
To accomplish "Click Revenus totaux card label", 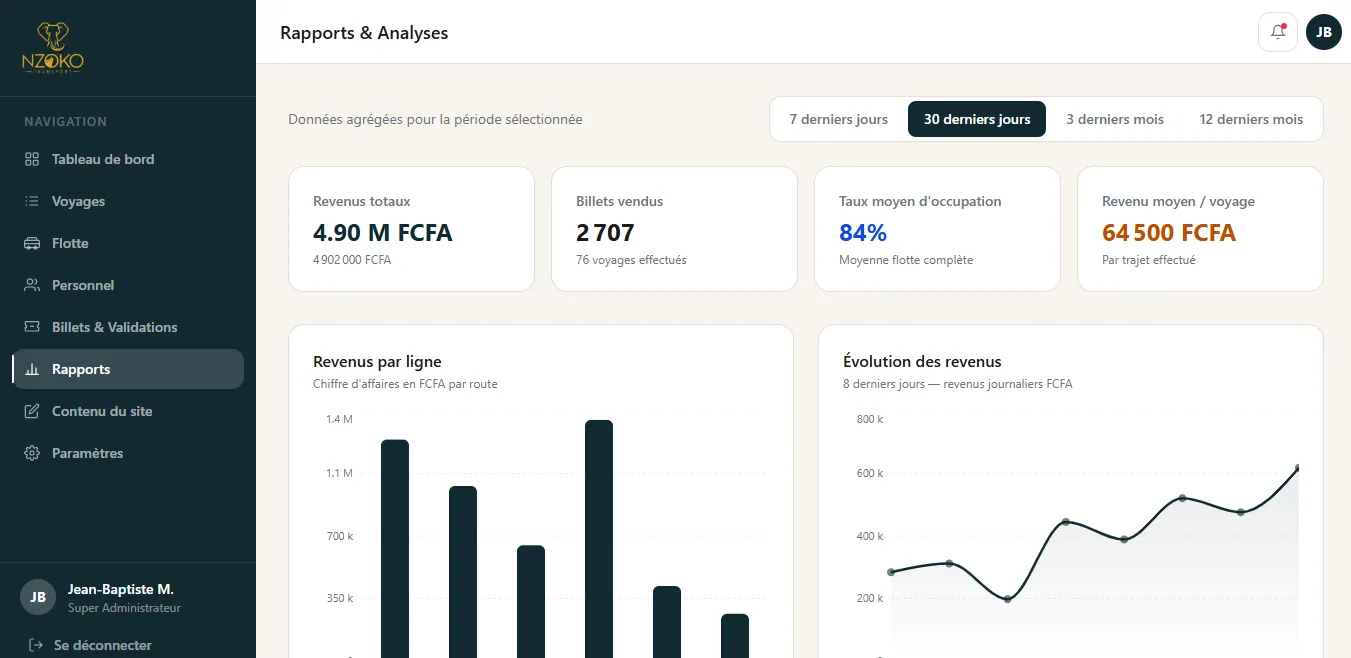I will pos(362,201).
